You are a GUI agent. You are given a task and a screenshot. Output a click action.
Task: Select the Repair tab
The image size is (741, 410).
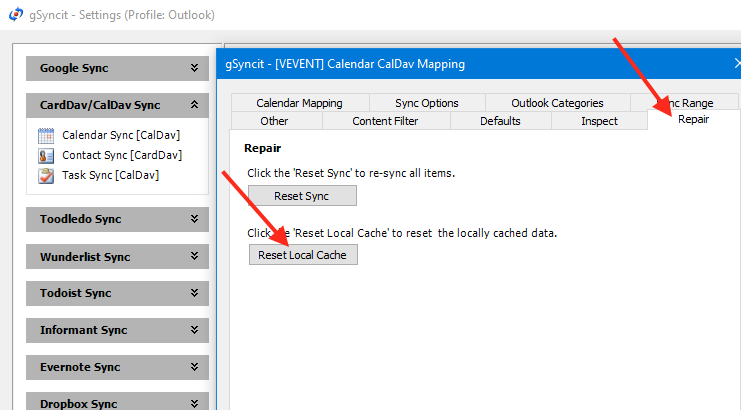click(693, 120)
